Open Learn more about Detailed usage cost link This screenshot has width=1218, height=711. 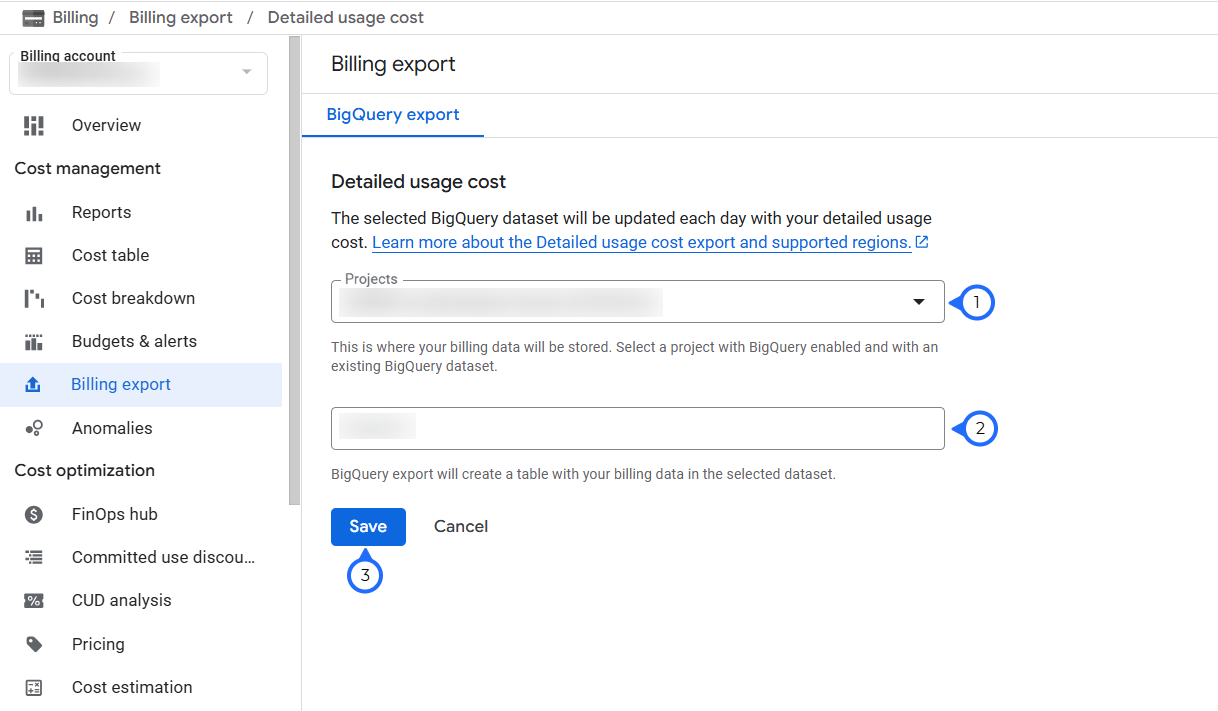[x=641, y=242]
